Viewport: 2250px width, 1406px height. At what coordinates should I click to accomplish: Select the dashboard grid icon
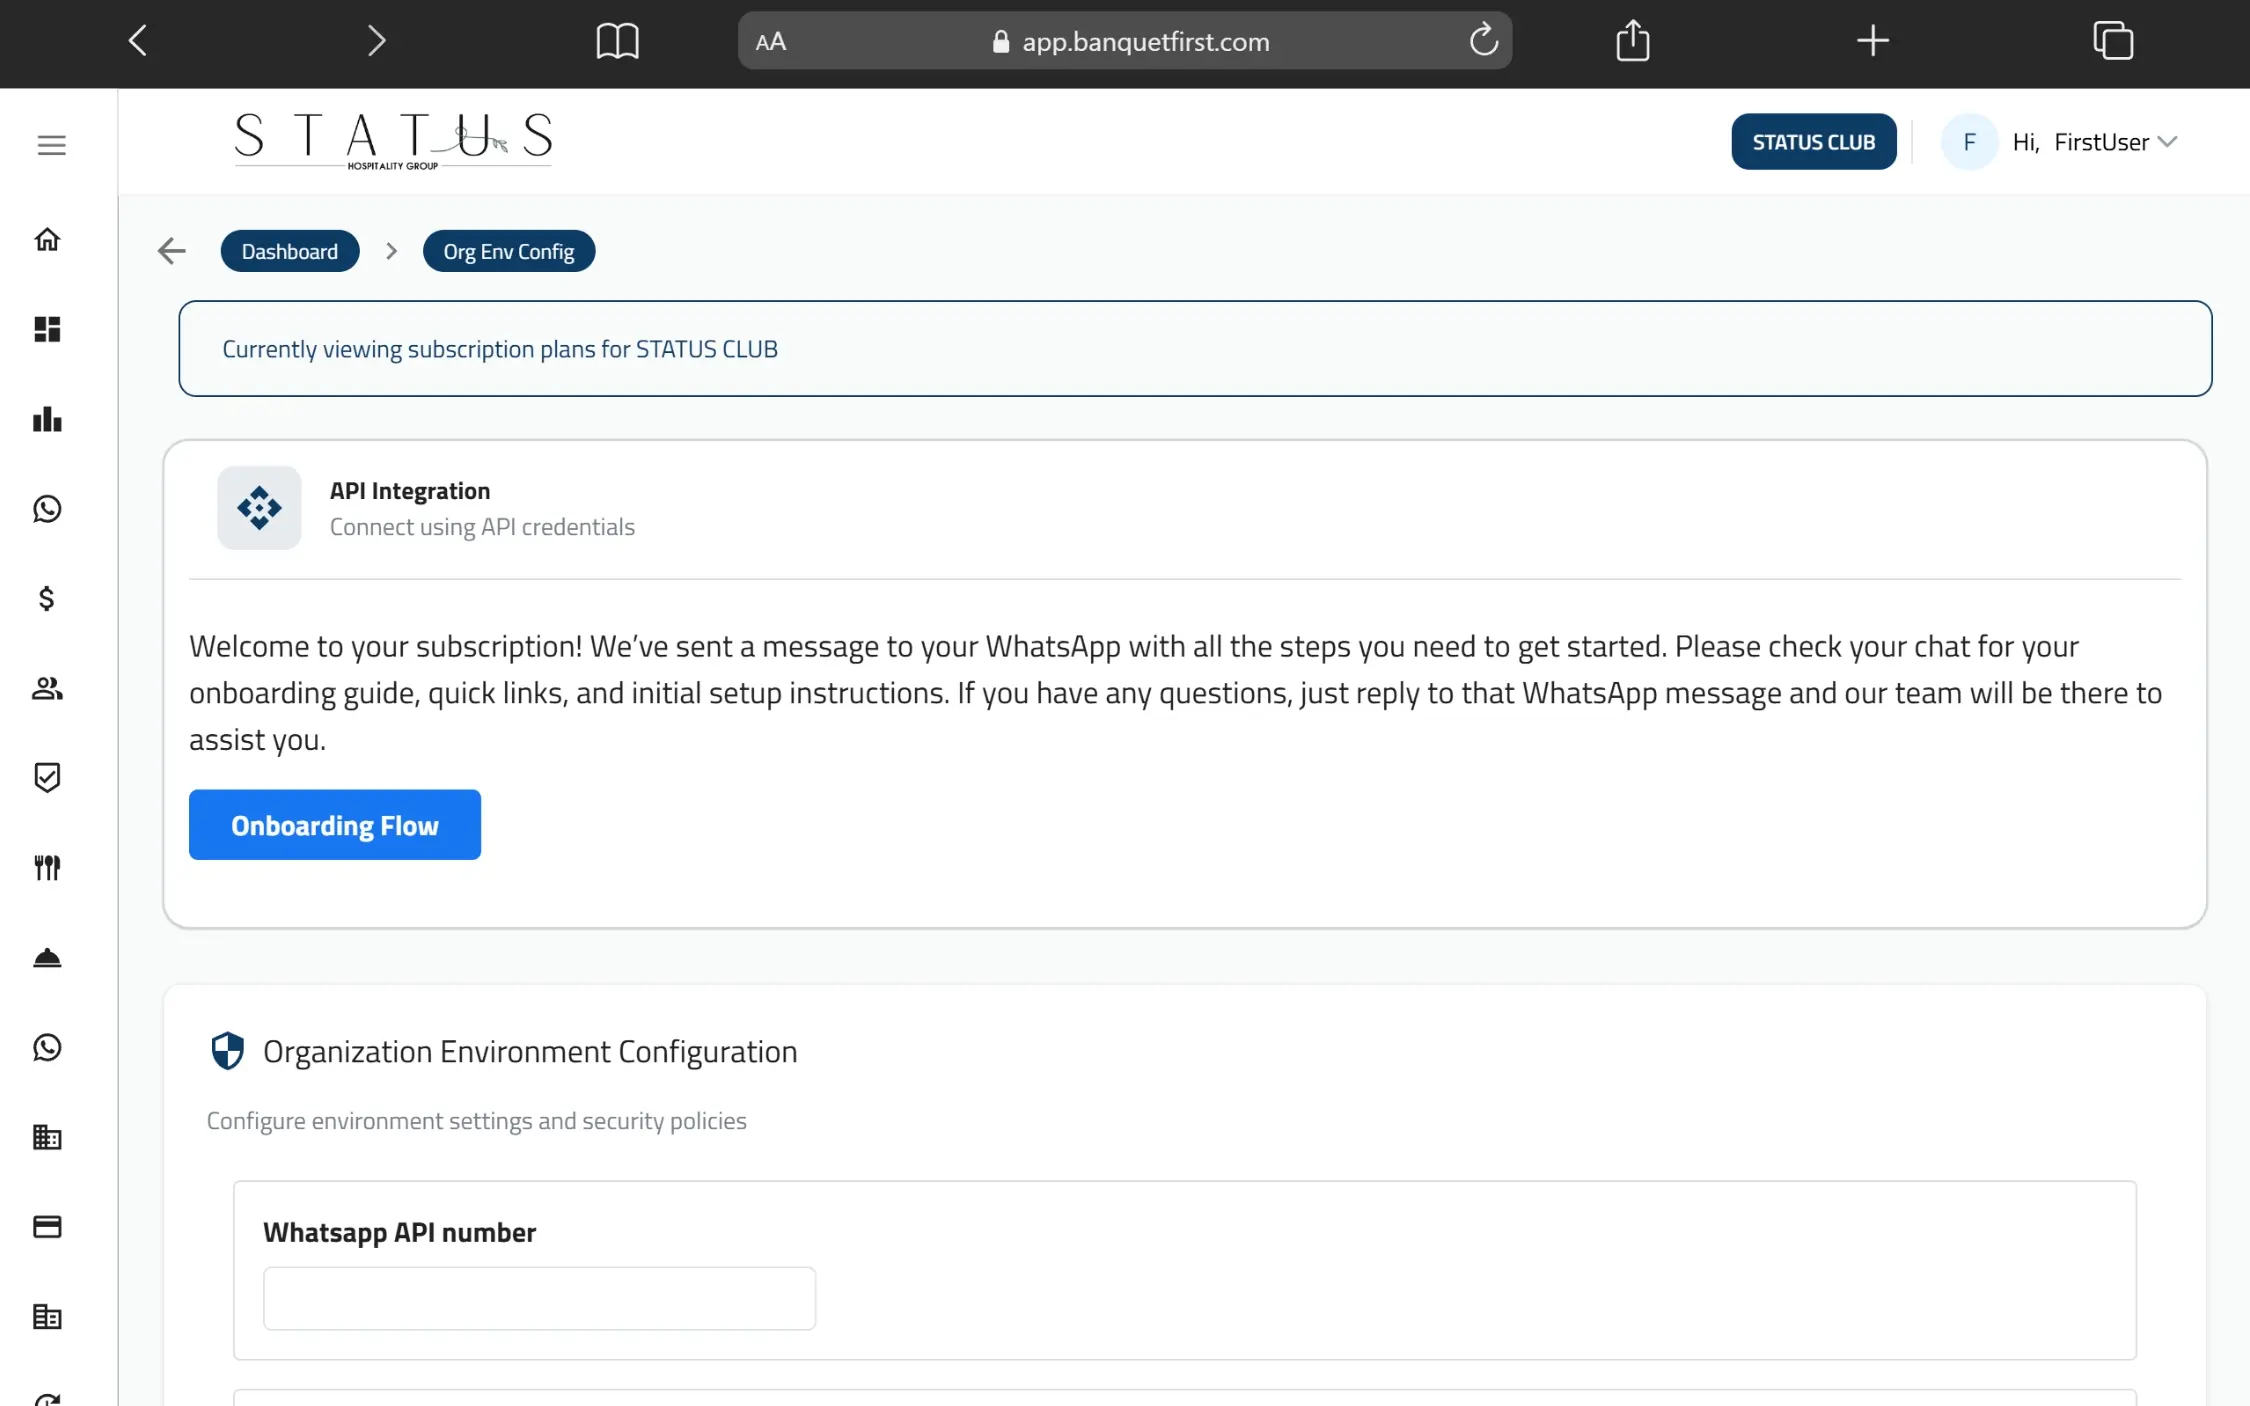coord(47,329)
